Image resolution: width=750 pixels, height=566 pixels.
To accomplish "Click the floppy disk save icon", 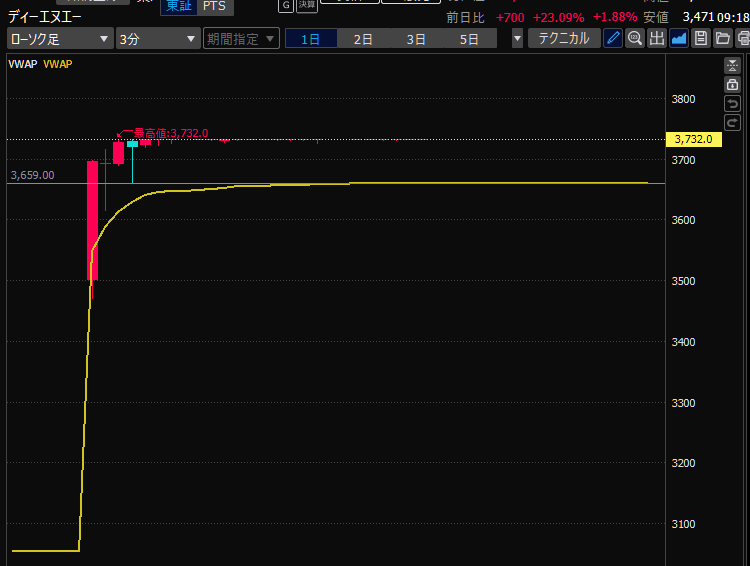I will [x=701, y=39].
